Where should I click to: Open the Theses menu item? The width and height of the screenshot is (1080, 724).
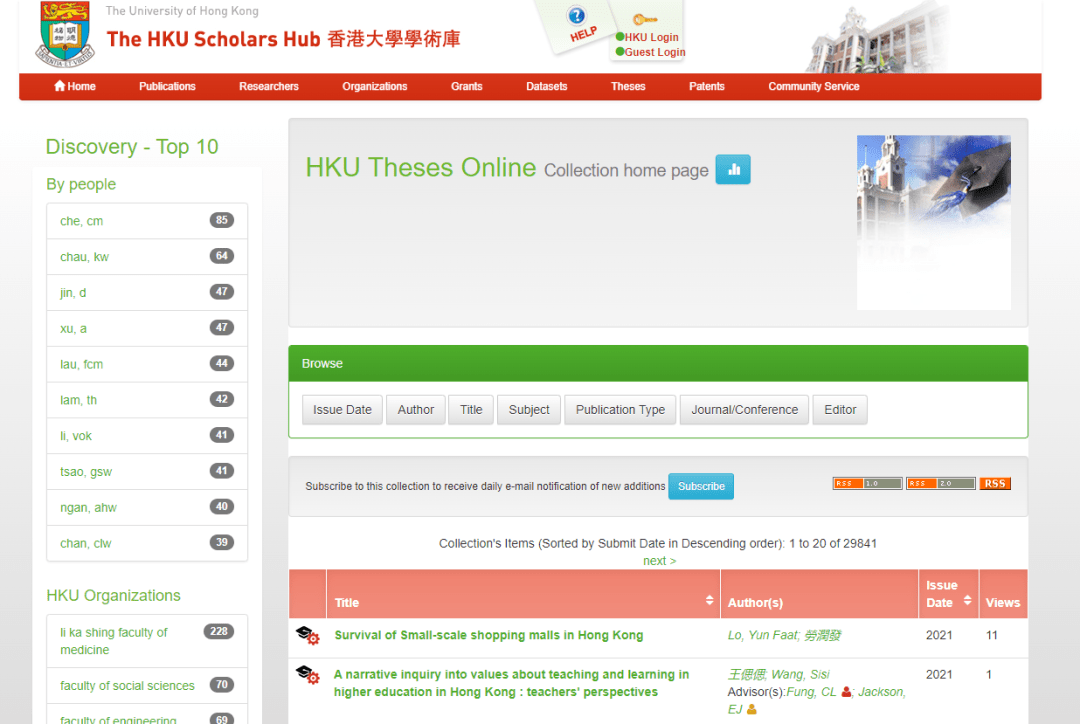point(628,86)
